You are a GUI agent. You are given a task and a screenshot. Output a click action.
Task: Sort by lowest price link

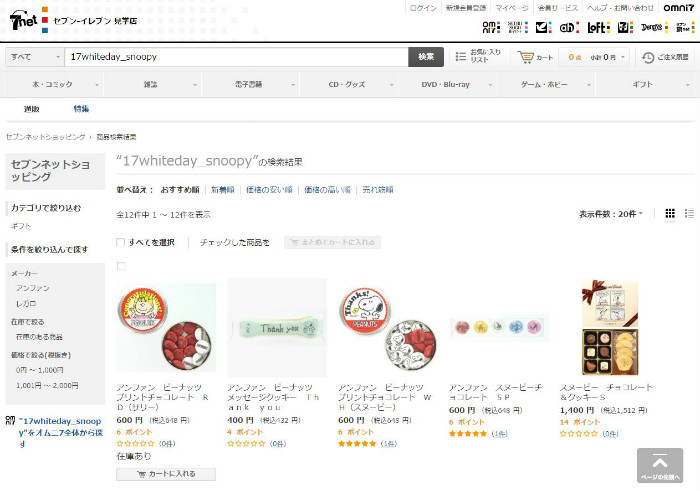(x=269, y=190)
